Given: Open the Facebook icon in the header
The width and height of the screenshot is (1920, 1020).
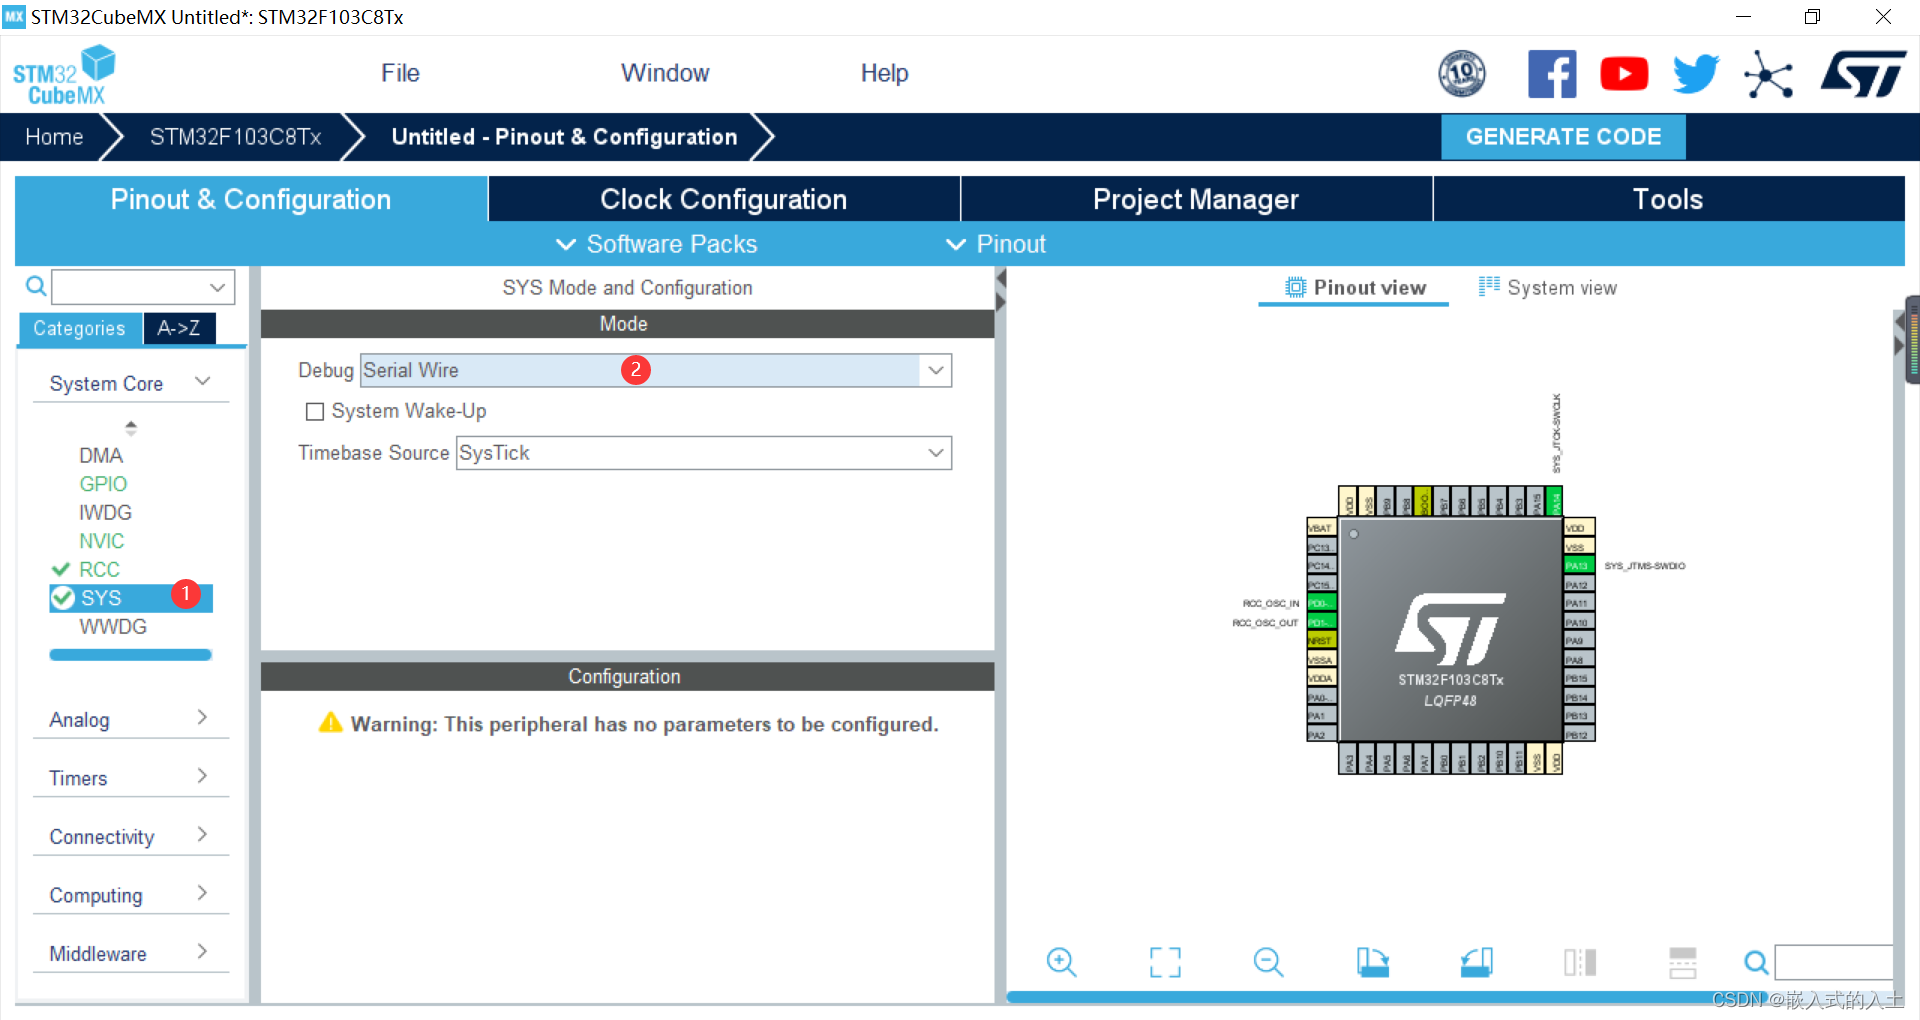Looking at the screenshot, I should (1551, 73).
